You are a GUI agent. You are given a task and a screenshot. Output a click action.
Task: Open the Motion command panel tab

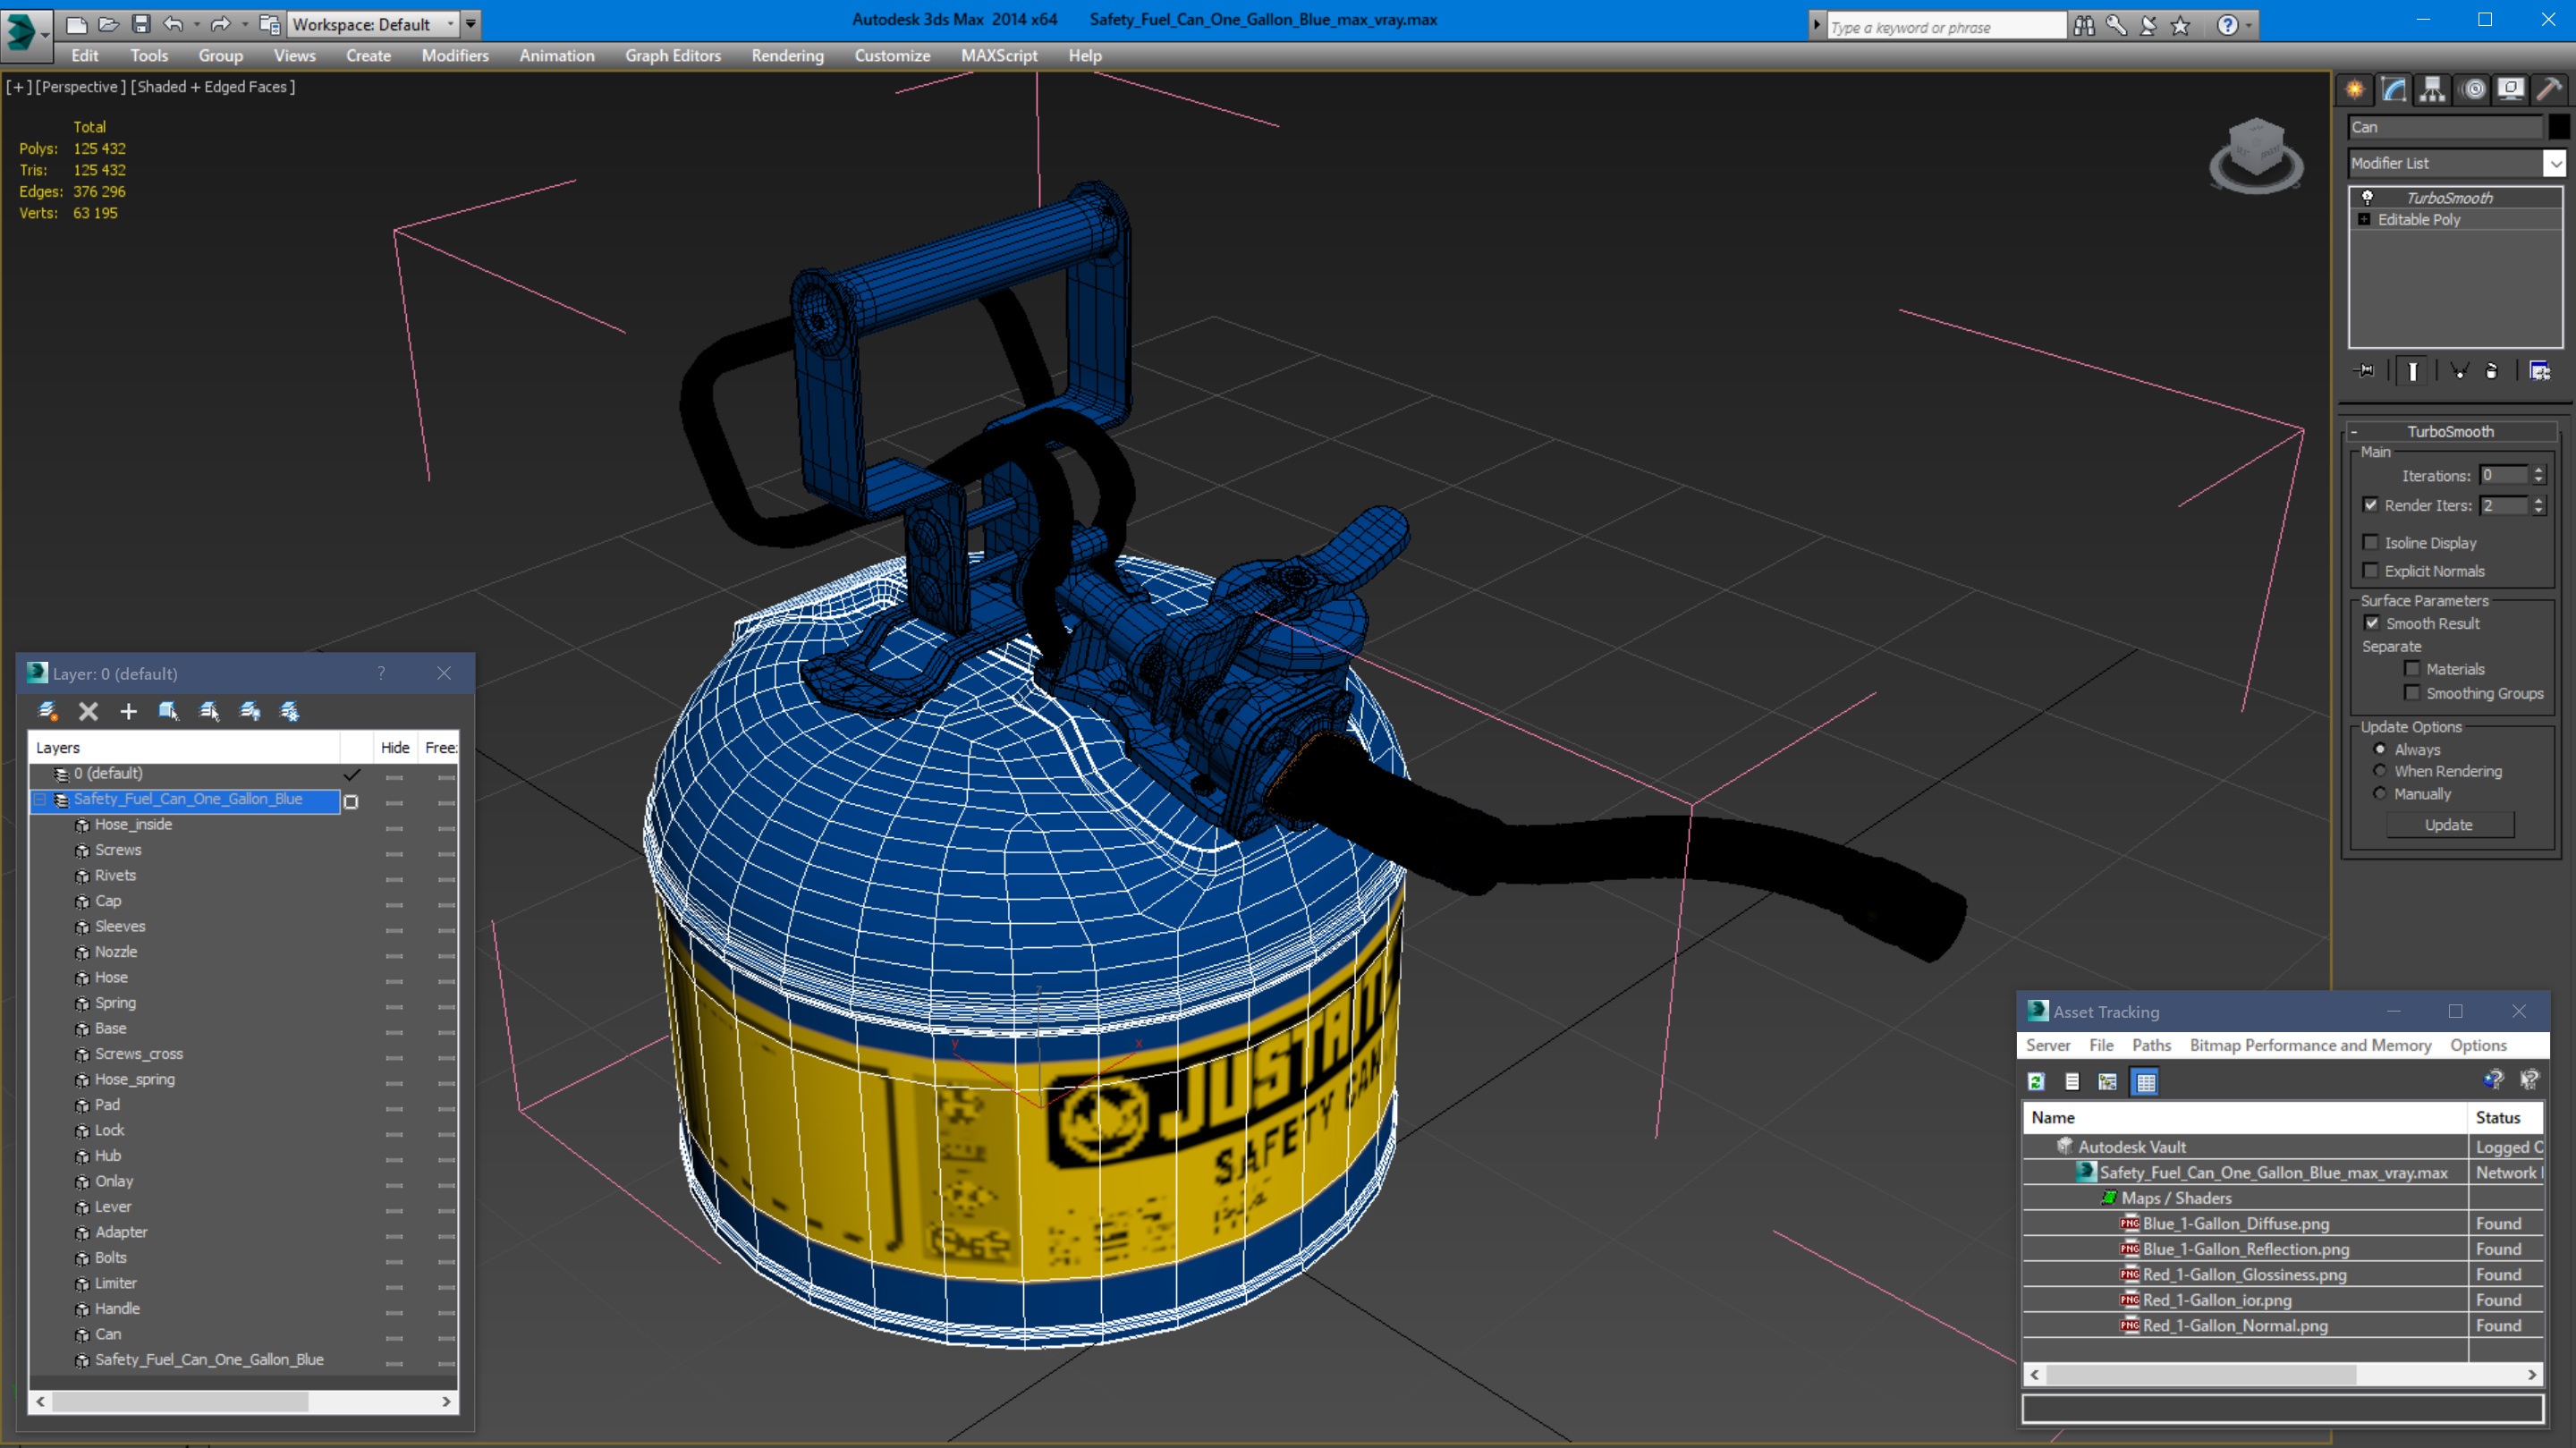point(2473,90)
